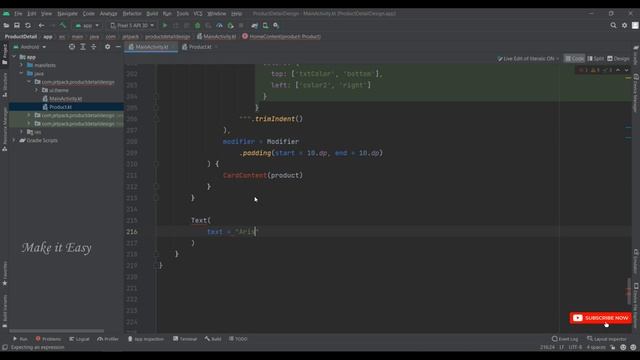The image size is (640, 360).
Task: Open the Build menu
Action: pyautogui.click(x=152, y=13)
